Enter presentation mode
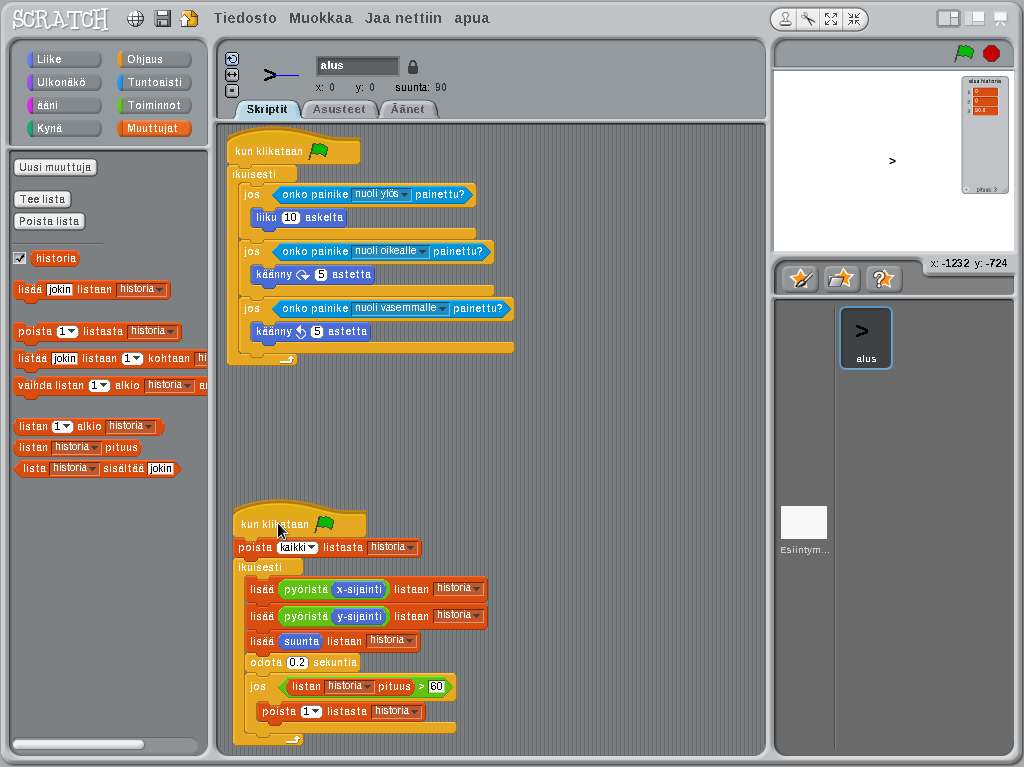This screenshot has width=1024, height=767. coord(1000,18)
